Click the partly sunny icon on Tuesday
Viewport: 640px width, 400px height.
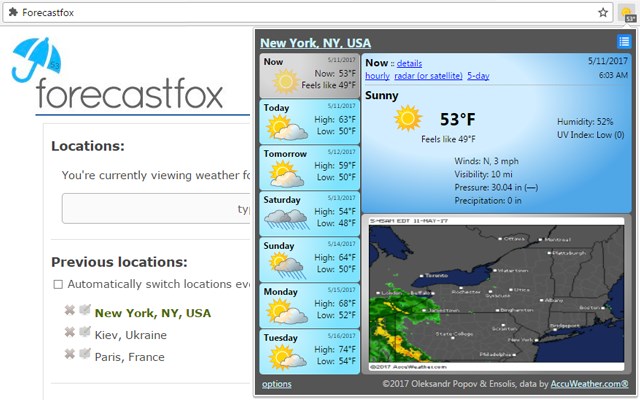pyautogui.click(x=287, y=357)
